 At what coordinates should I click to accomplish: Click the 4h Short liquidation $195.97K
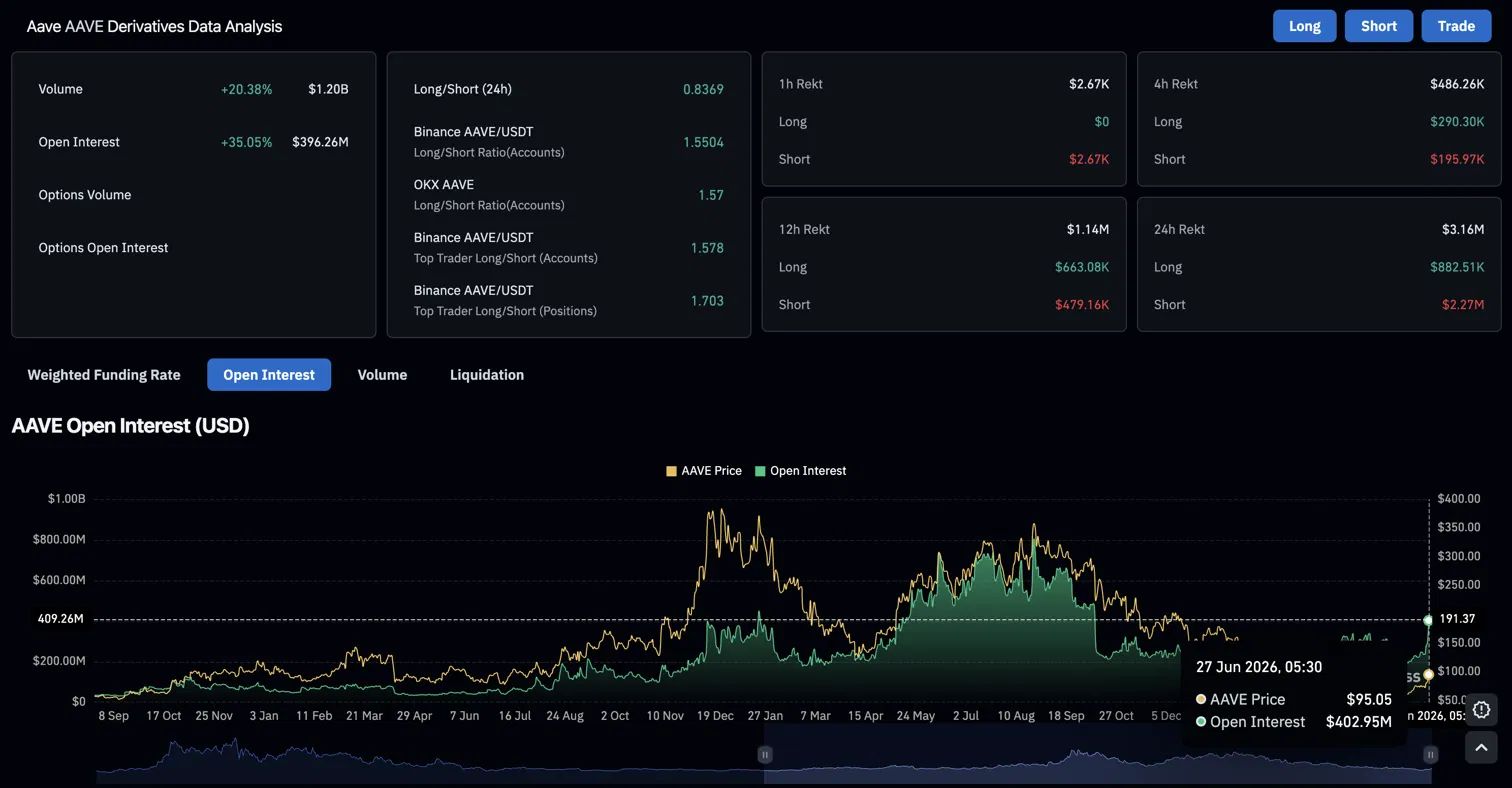(1457, 159)
